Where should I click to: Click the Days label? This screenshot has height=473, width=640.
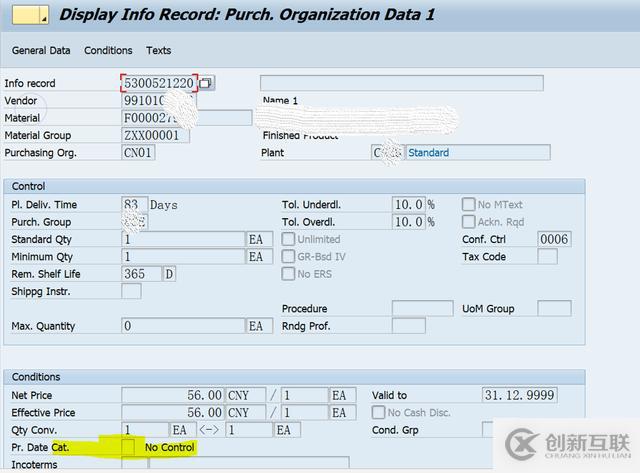click(164, 205)
